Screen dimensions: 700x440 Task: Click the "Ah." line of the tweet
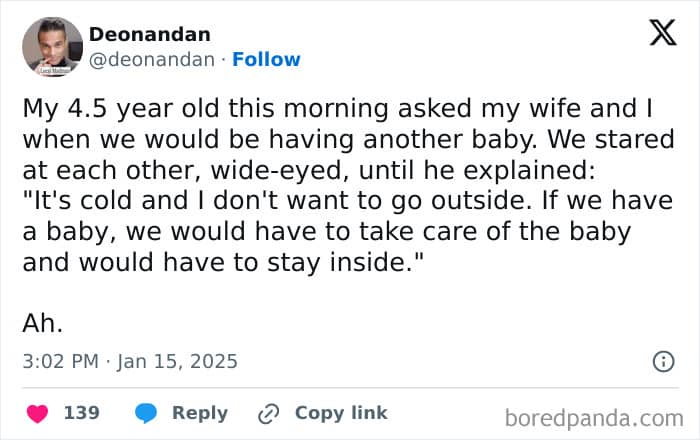tap(43, 322)
